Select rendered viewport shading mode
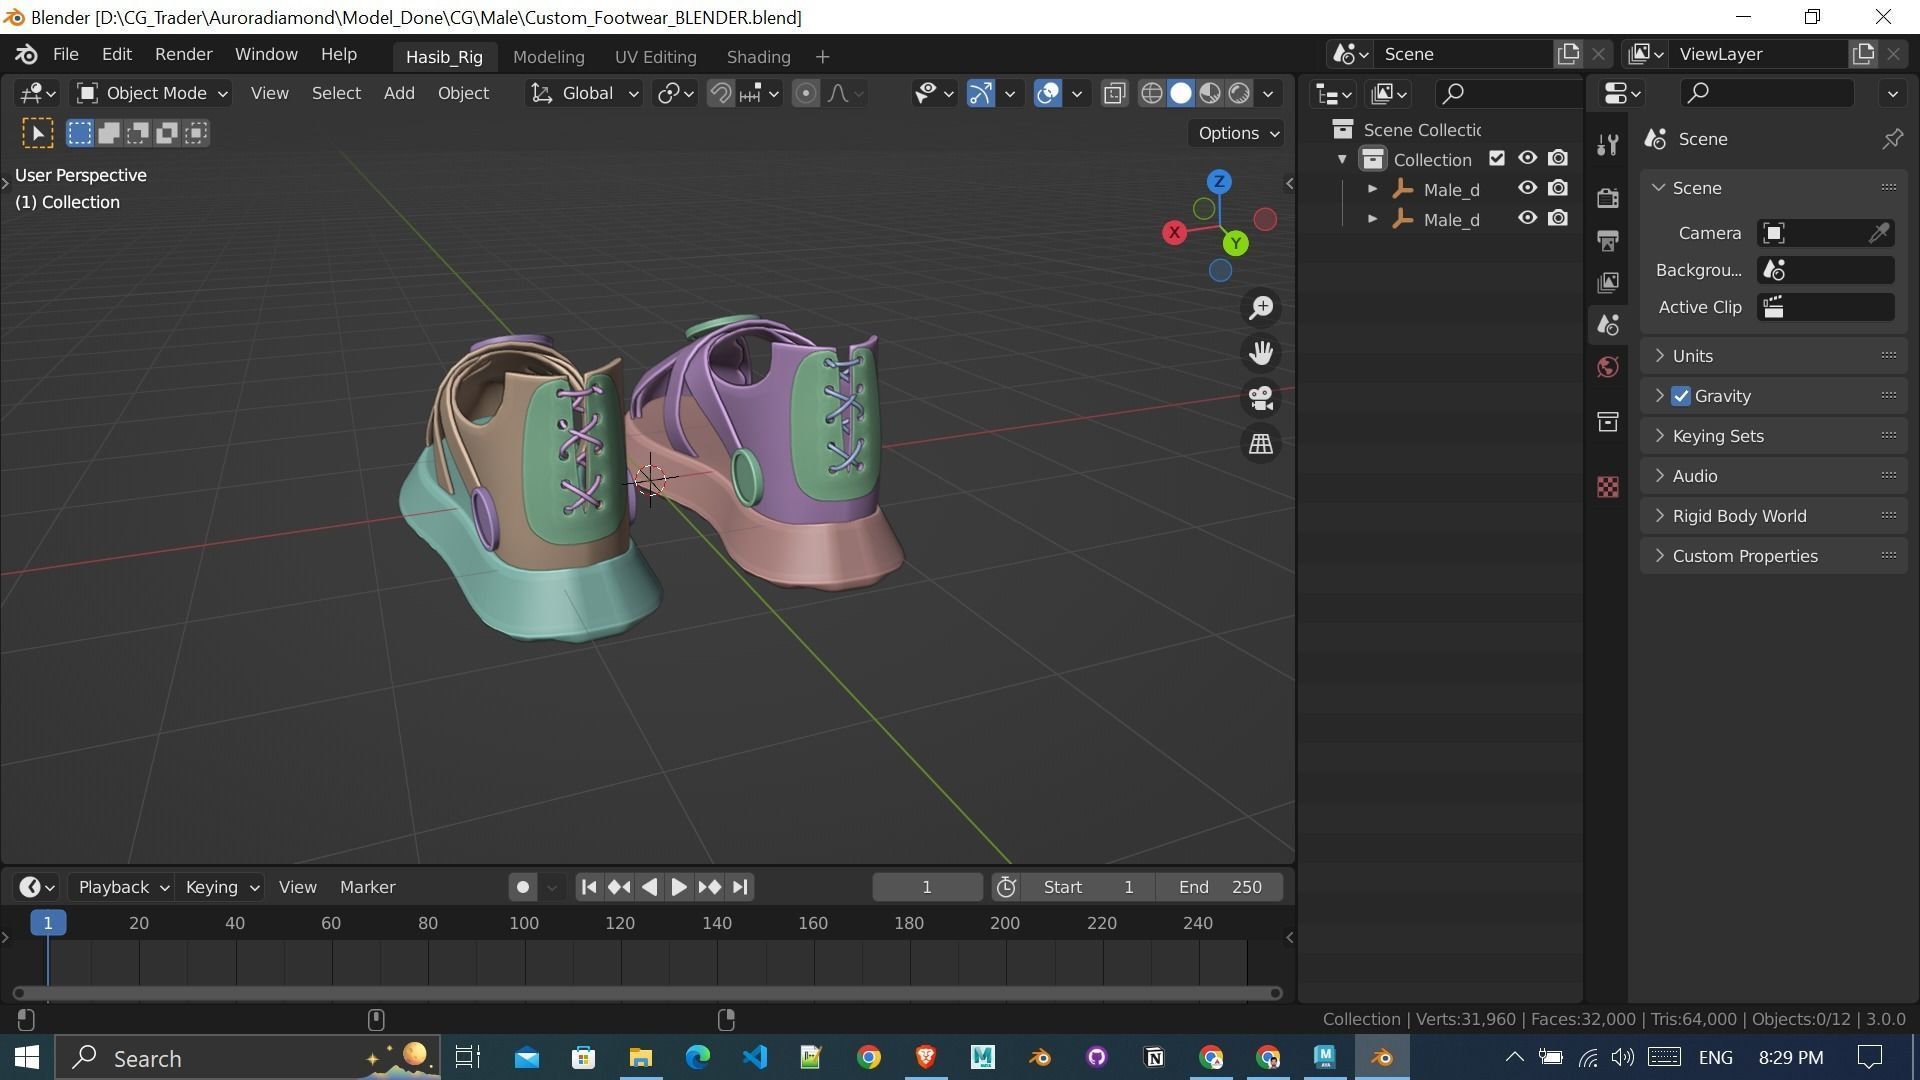This screenshot has width=1920, height=1080. [x=1239, y=93]
